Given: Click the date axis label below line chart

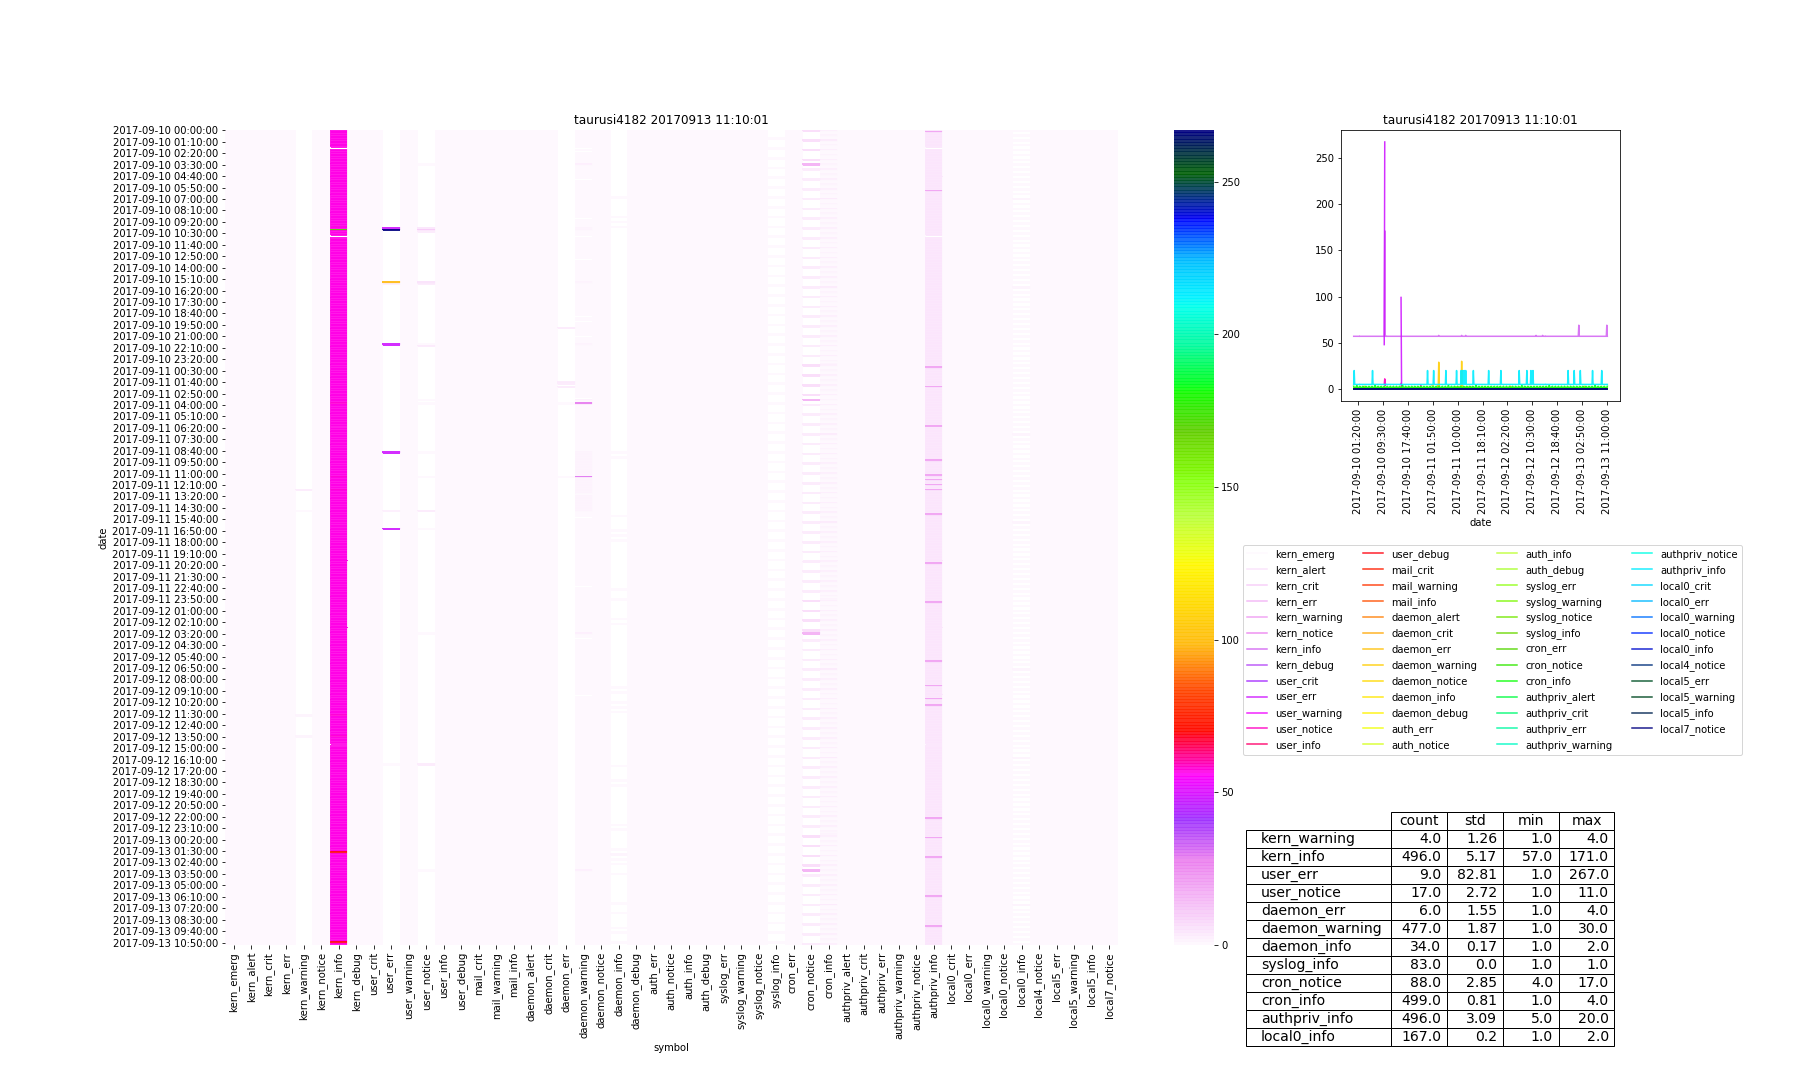Looking at the screenshot, I should [x=1480, y=522].
